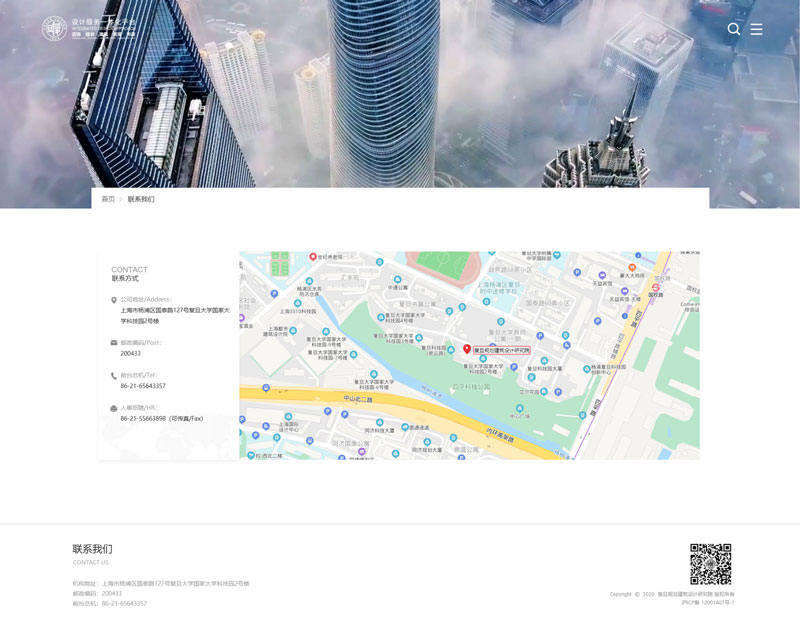Click the telephone handset icon

[x=114, y=375]
